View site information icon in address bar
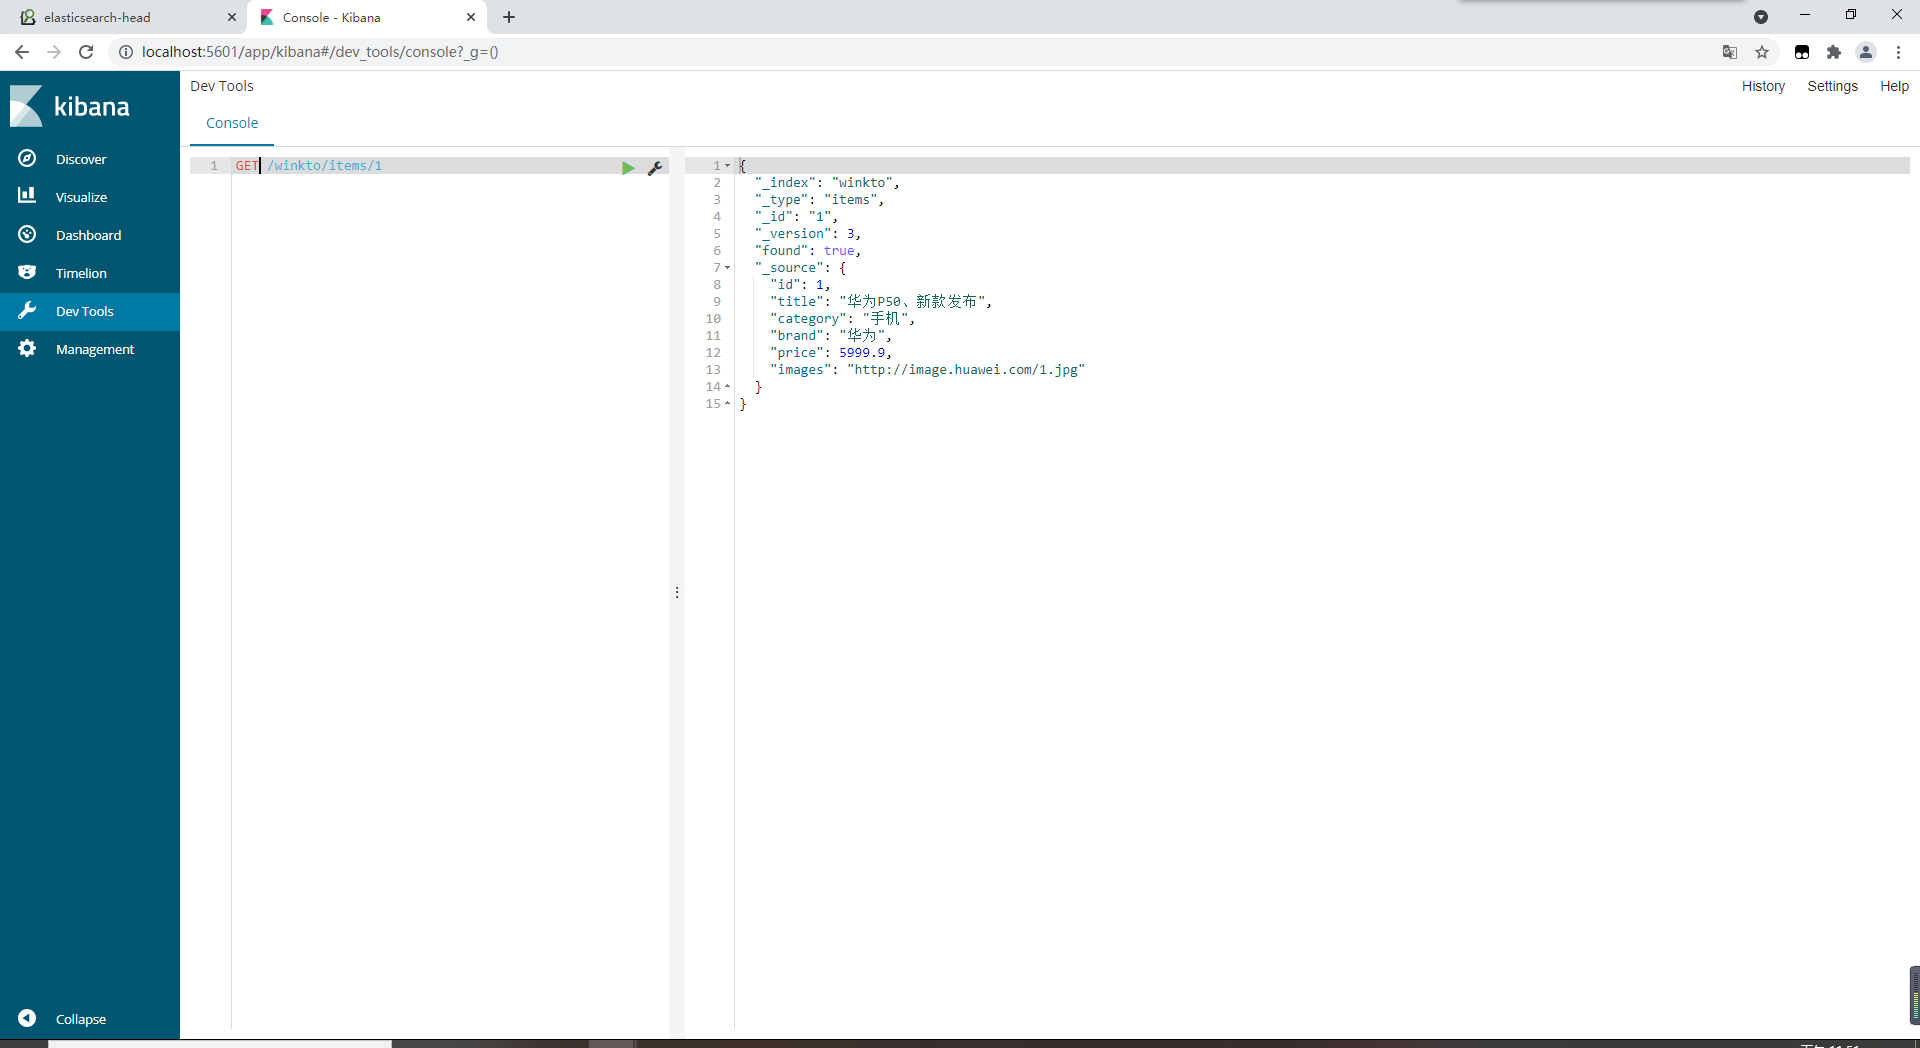The width and height of the screenshot is (1920, 1048). pyautogui.click(x=126, y=52)
